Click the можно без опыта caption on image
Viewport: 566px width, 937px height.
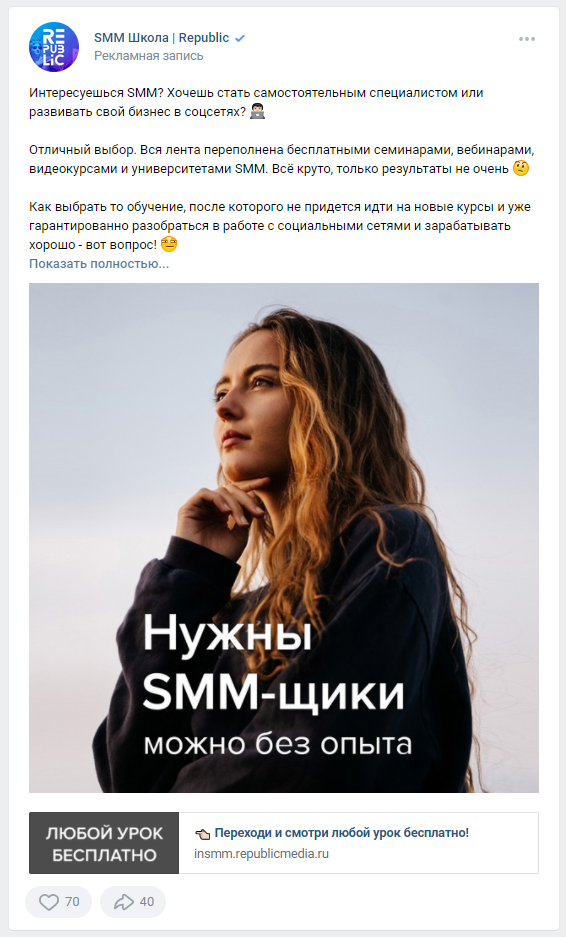pyautogui.click(x=278, y=745)
